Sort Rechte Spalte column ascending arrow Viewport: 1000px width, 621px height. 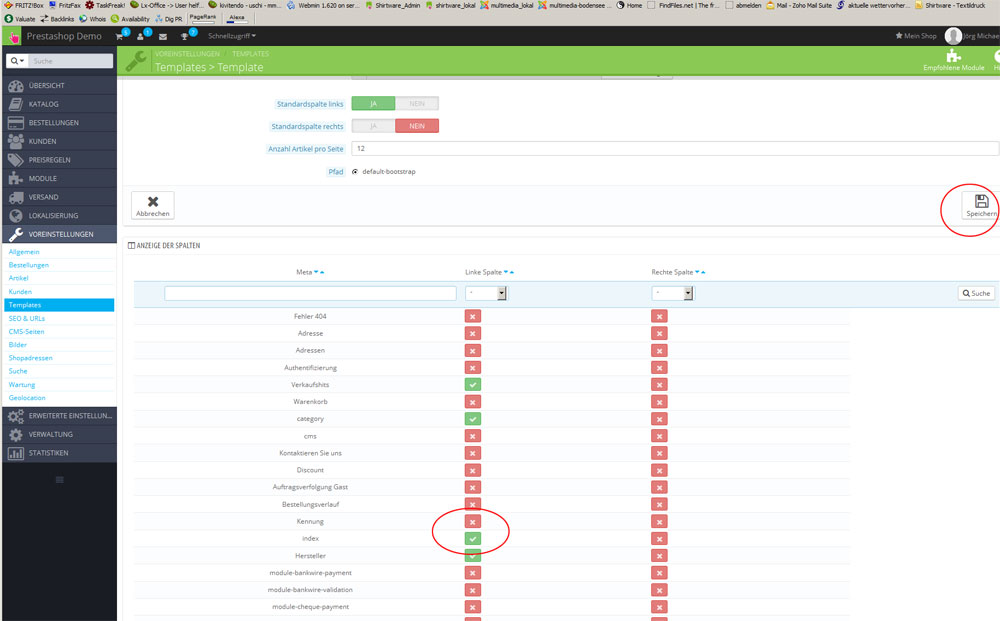[x=703, y=272]
